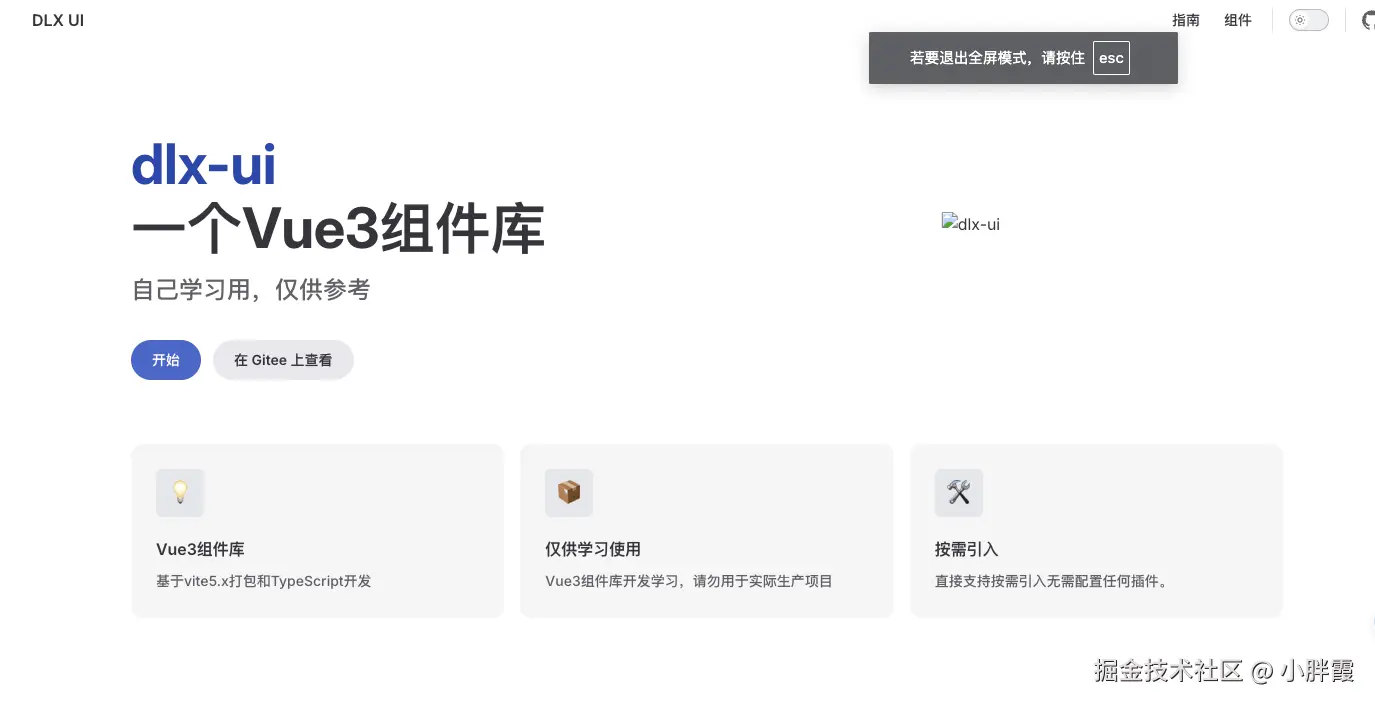Screen dimensions: 1375x705
Task: Click the sun icon inside theme switch
Action: (1300, 20)
